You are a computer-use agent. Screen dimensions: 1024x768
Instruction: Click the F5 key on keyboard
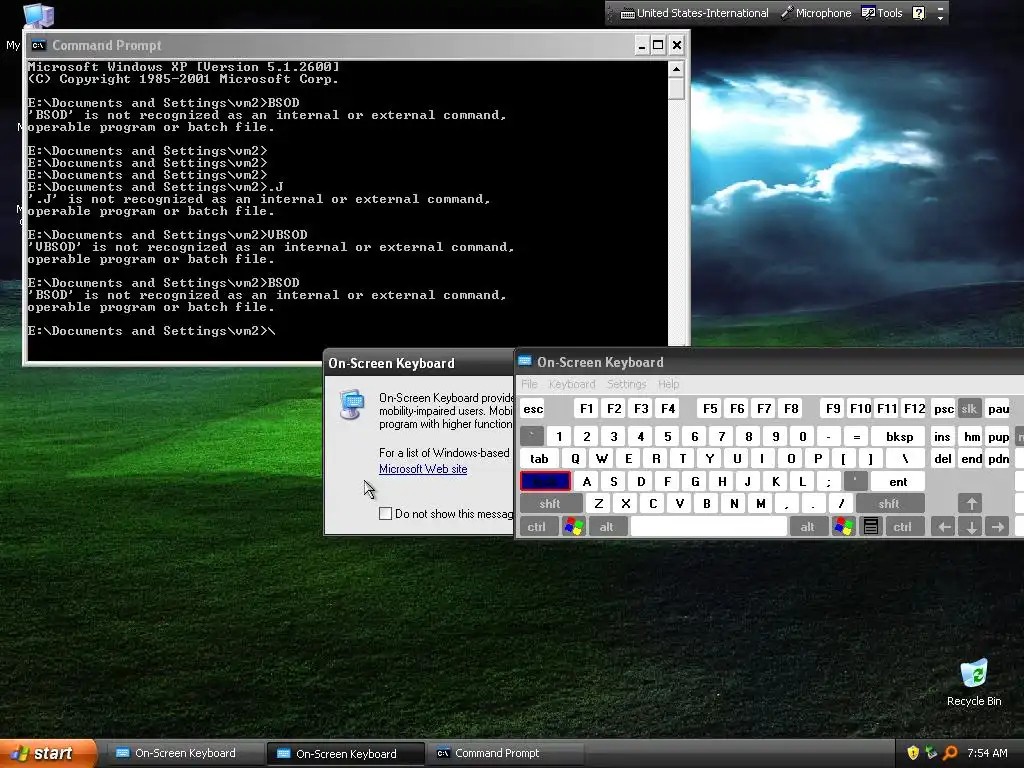click(710, 409)
